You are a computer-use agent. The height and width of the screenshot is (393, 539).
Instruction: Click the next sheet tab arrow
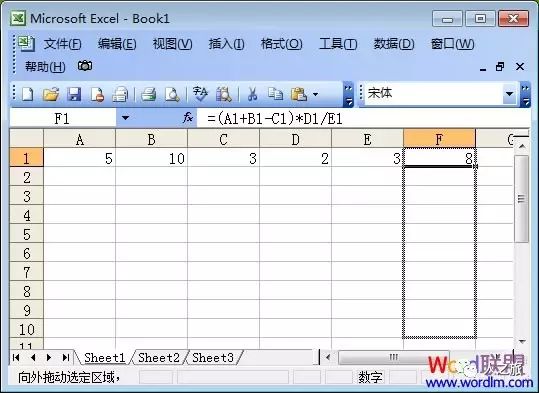tap(49, 358)
